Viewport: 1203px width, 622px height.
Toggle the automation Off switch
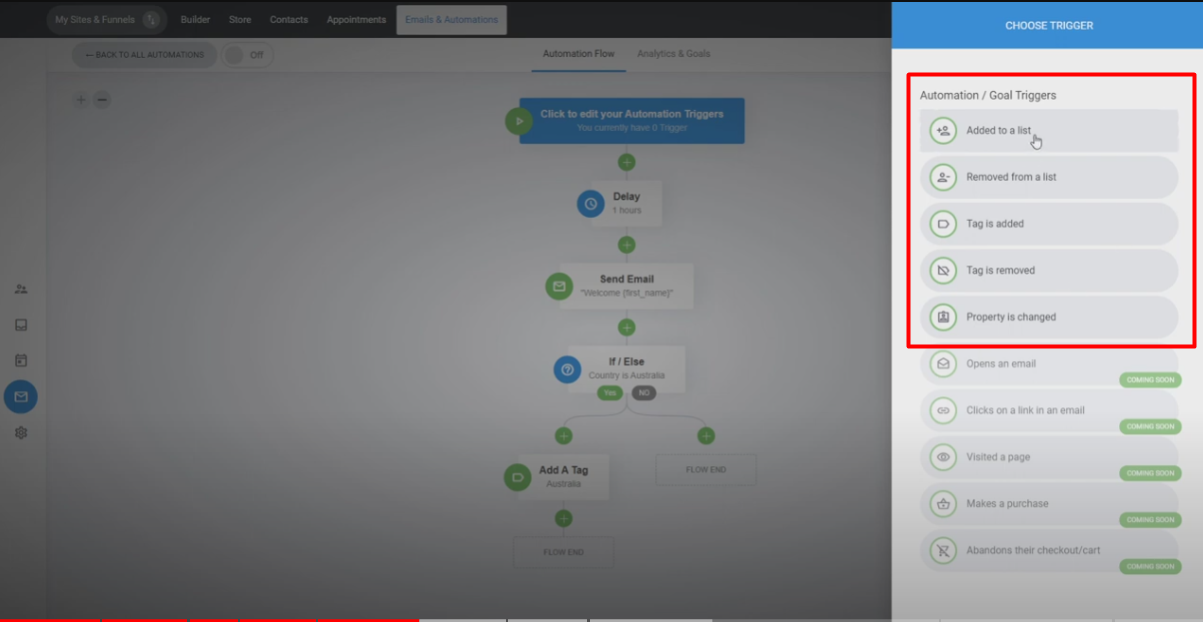pyautogui.click(x=246, y=55)
